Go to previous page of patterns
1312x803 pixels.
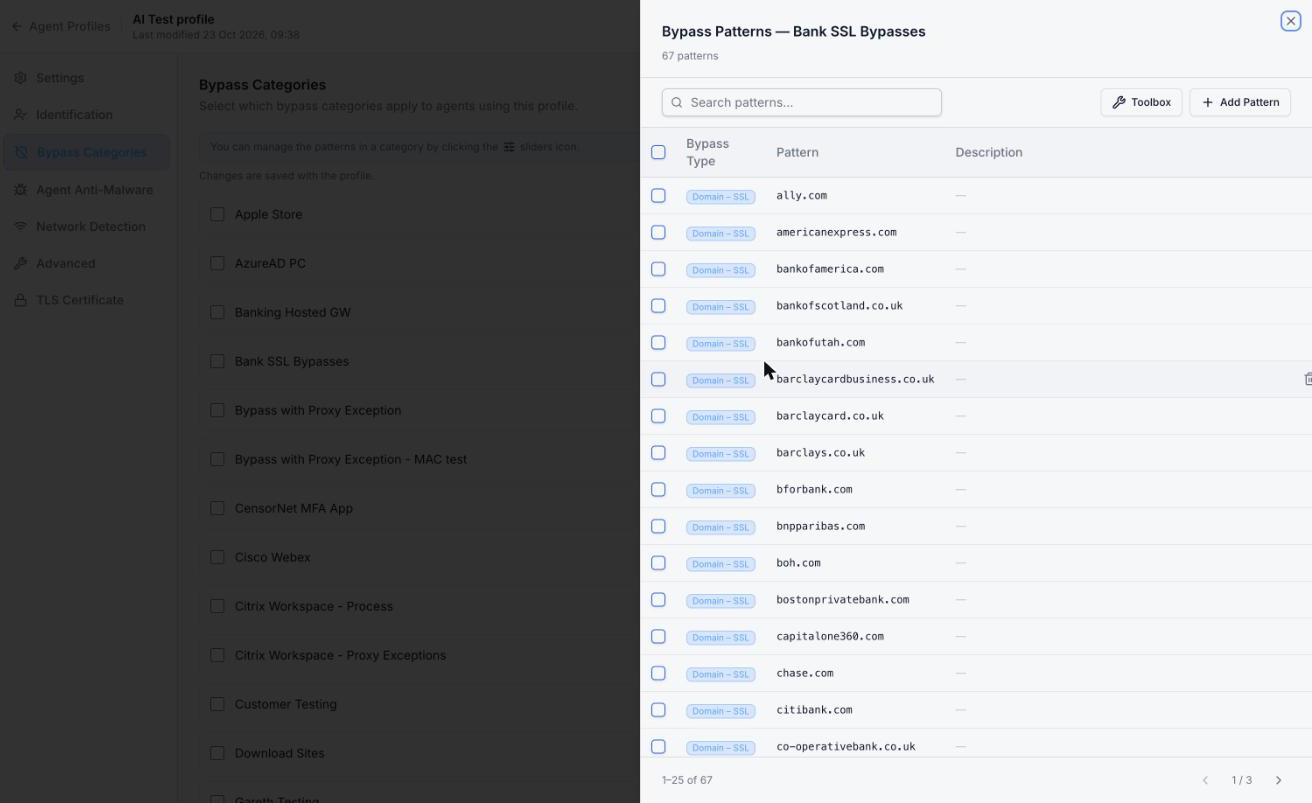tap(1205, 780)
